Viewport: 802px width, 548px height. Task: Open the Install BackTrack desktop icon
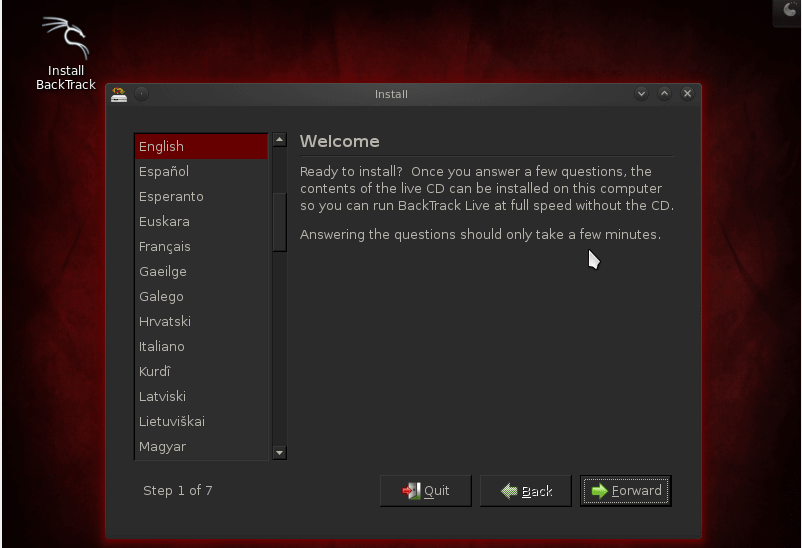click(66, 53)
